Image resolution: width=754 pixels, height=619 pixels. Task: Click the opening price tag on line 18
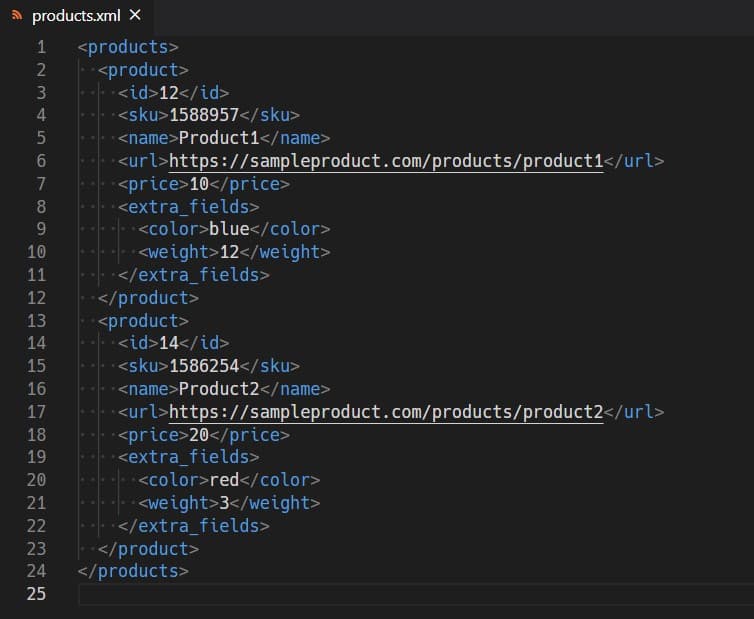(153, 435)
